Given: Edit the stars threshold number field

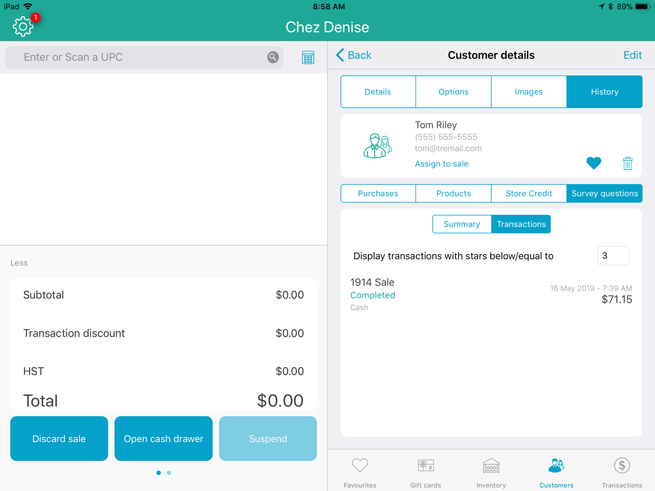Looking at the screenshot, I should click(x=612, y=256).
